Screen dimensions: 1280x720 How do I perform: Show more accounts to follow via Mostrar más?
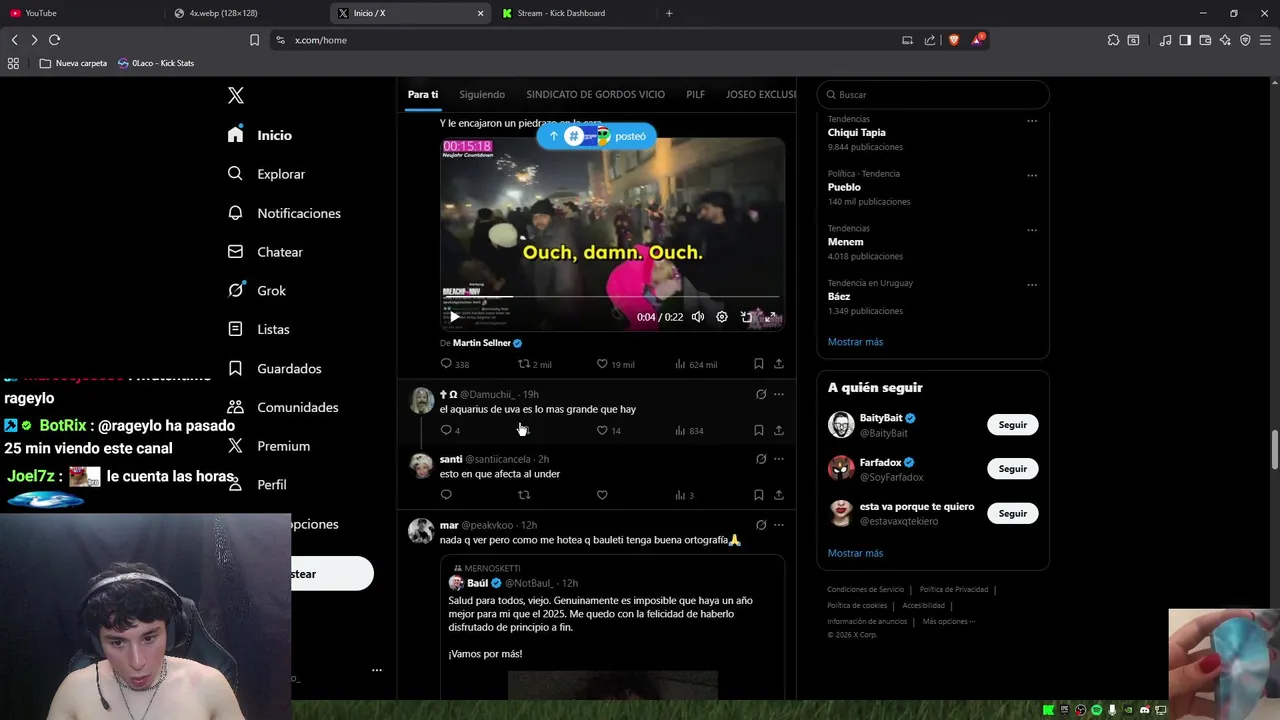point(855,553)
